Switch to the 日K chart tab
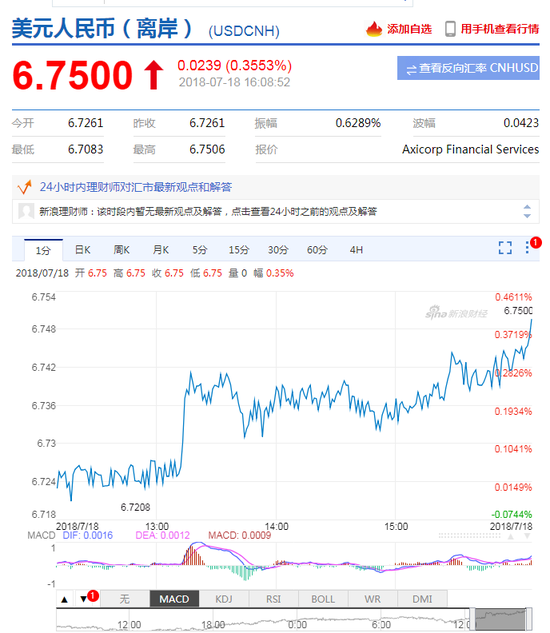Screen dimensions: 550x633 [x=83, y=250]
